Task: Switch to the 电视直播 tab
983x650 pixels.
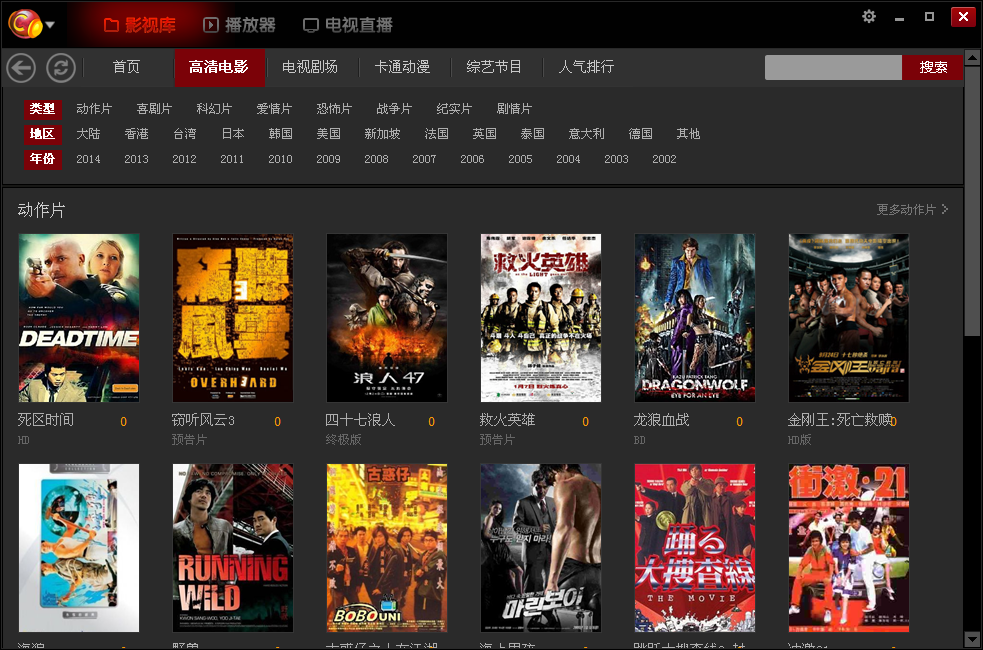Action: click(348, 25)
